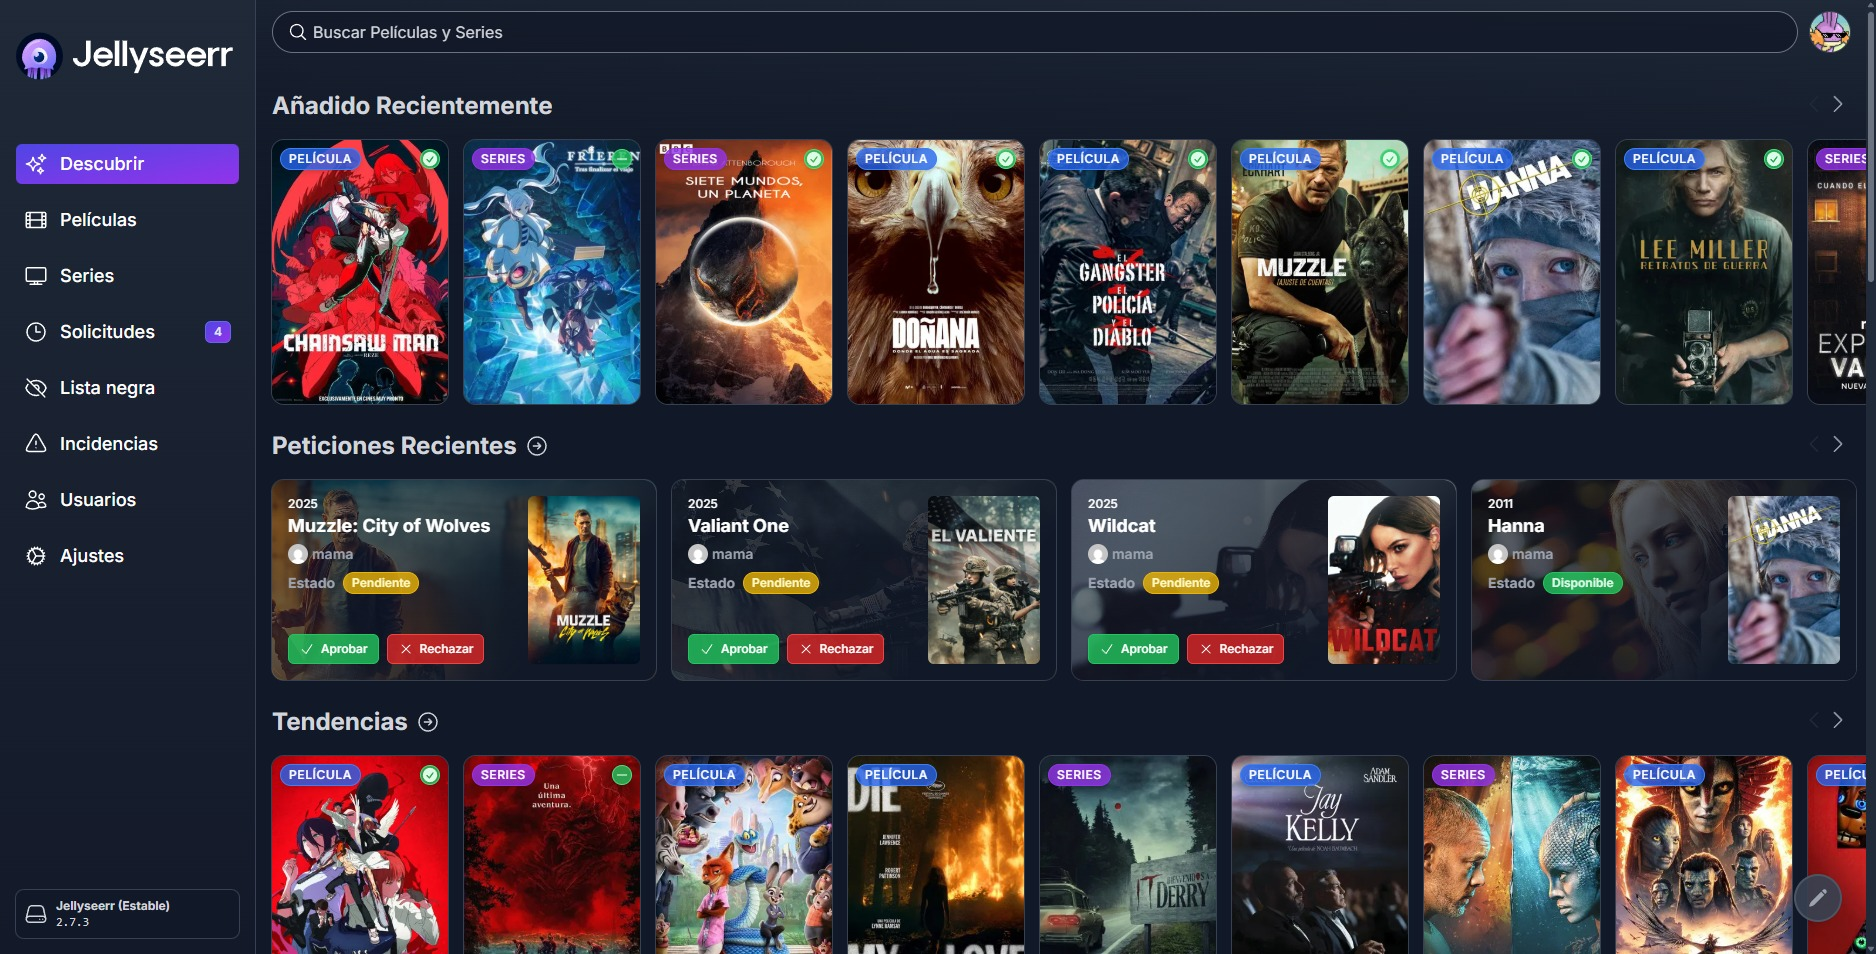Image resolution: width=1876 pixels, height=954 pixels.
Task: Click available checkmark on Lee Miller poster
Action: pyautogui.click(x=1773, y=159)
